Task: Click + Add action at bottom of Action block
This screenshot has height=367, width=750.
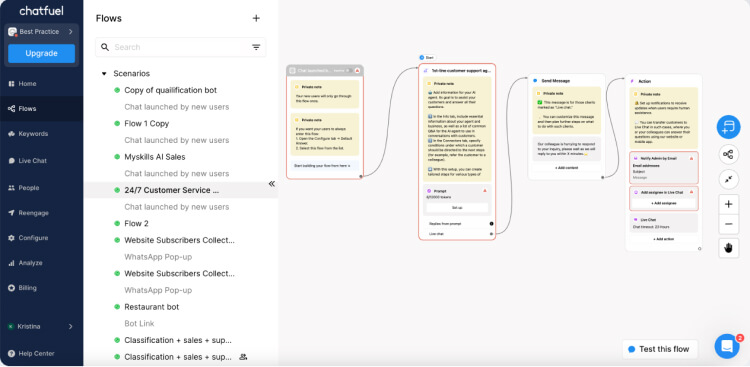Action: click(663, 239)
